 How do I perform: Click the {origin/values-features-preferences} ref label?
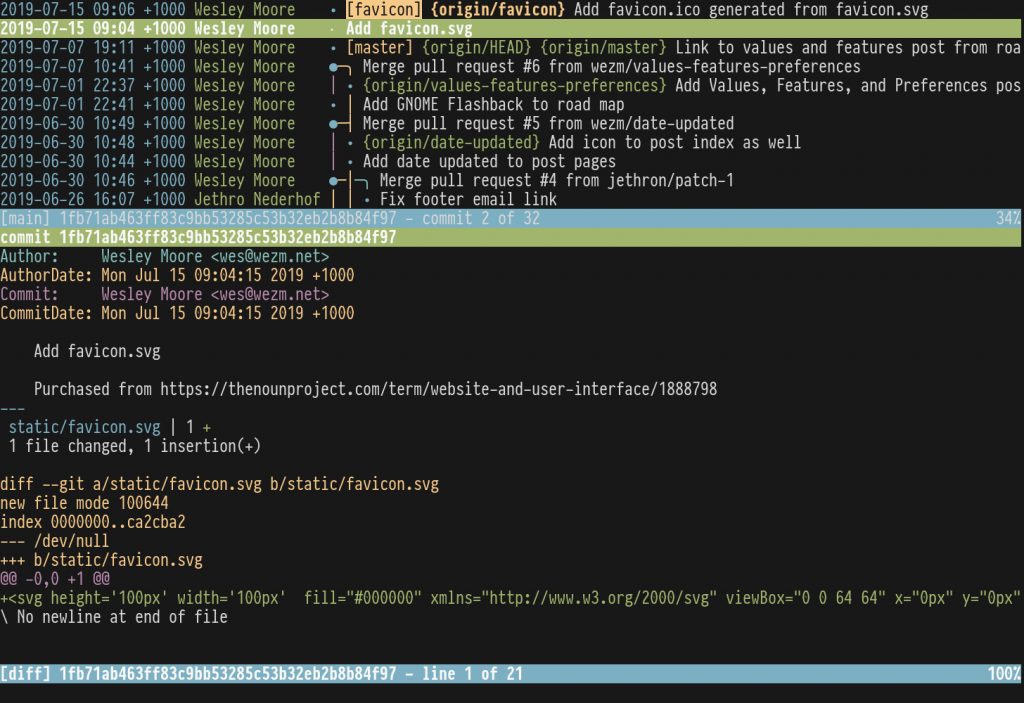(515, 86)
